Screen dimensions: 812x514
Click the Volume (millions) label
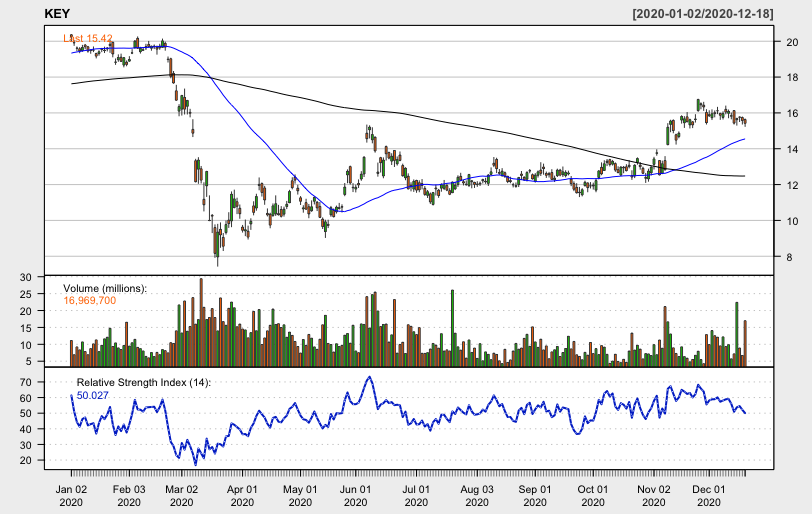pos(105,288)
